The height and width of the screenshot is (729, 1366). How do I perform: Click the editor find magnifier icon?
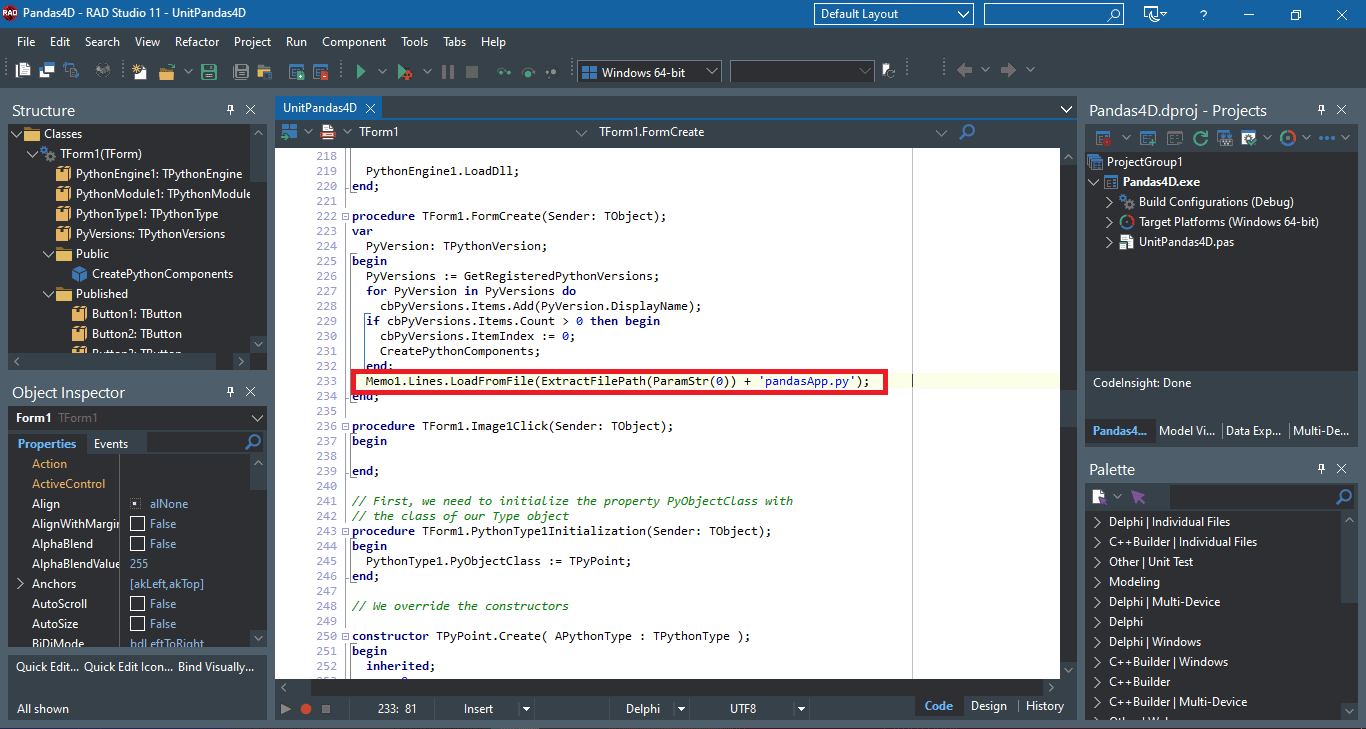click(967, 131)
